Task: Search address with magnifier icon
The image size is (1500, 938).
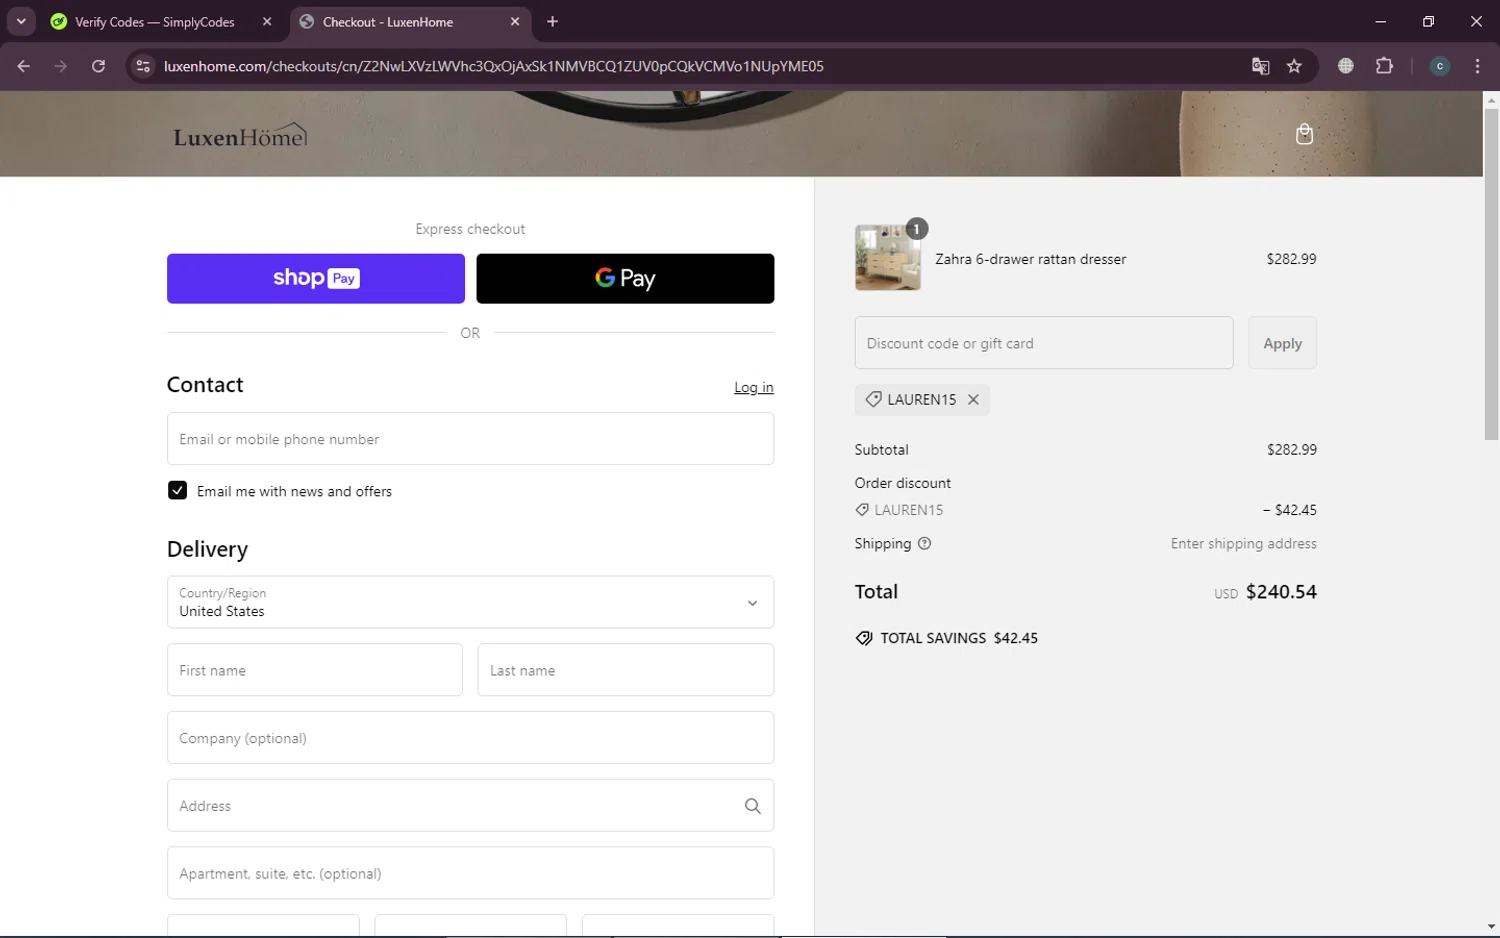Action: coord(752,806)
